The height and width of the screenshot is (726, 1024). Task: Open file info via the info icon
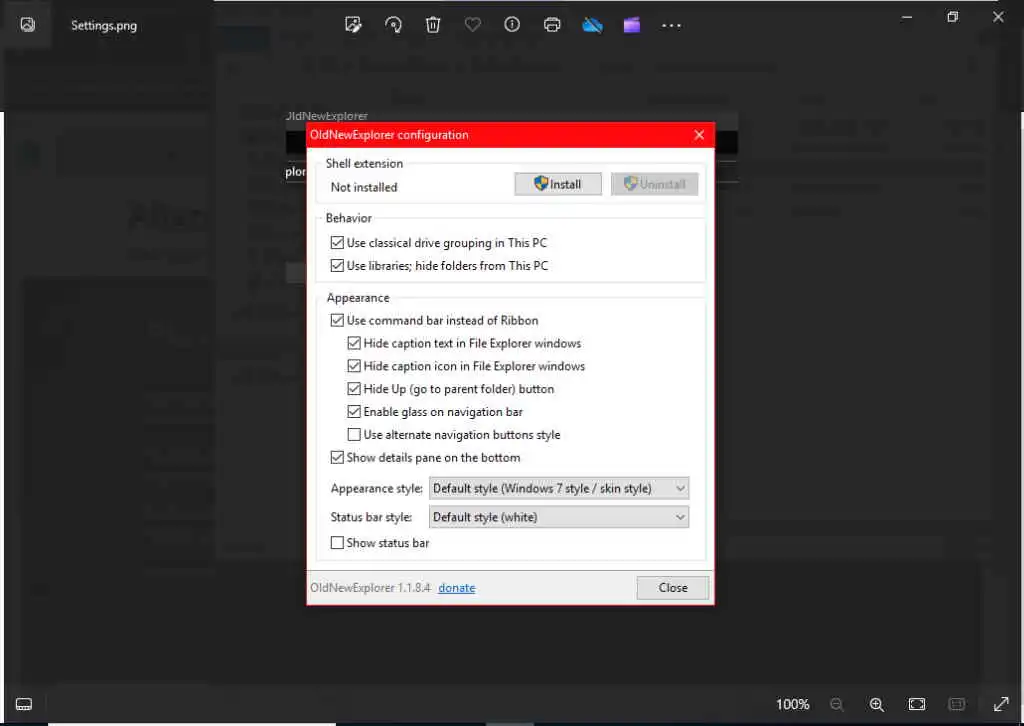(512, 25)
